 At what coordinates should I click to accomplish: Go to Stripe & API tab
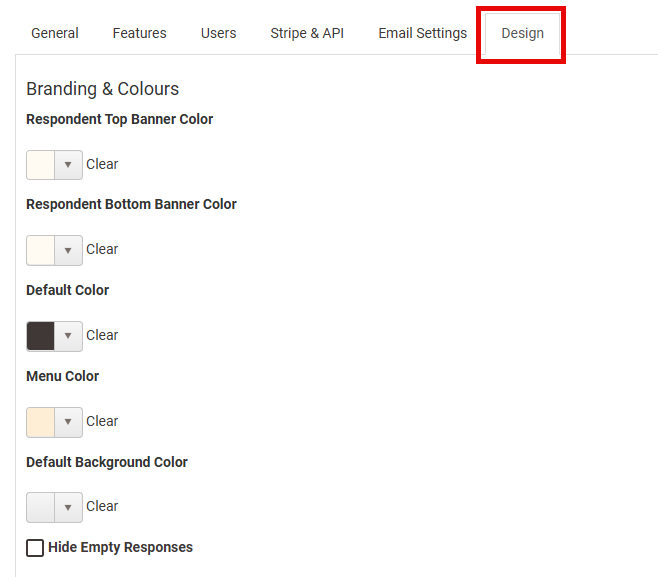point(307,33)
